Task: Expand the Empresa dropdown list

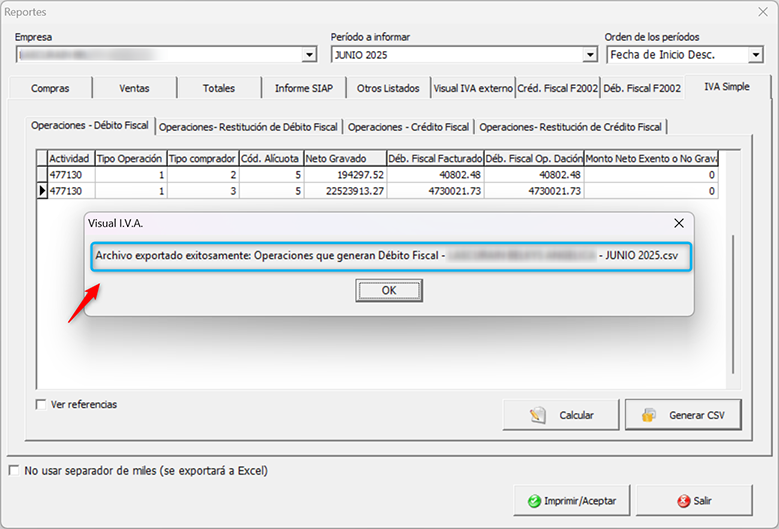Action: pos(309,55)
